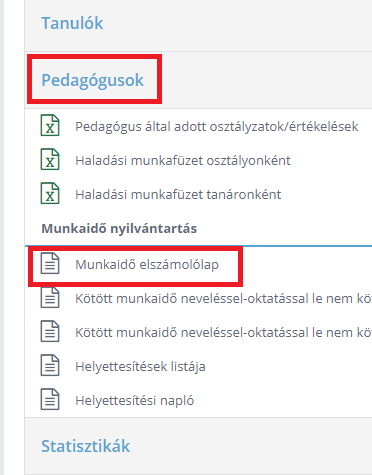Image resolution: width=372 pixels, height=475 pixels.
Task: Click document icon beside Helyettesítések listája
Action: 50,366
